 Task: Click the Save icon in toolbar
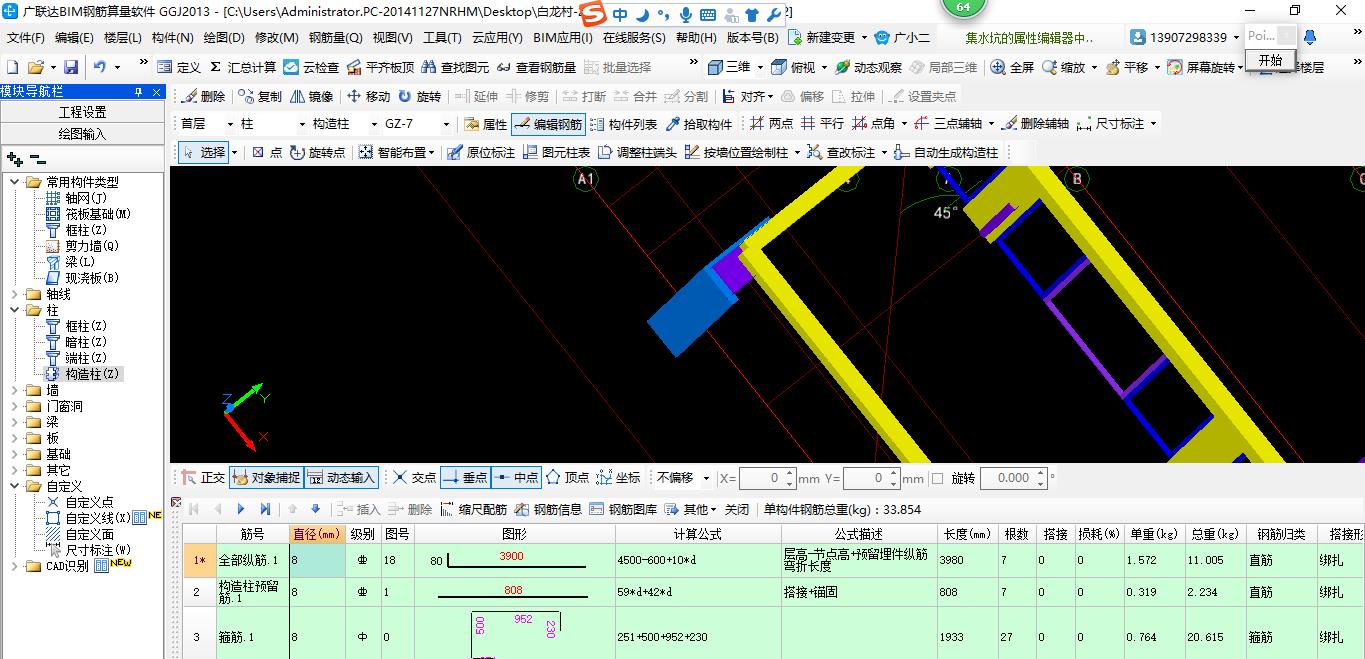pyautogui.click(x=71, y=67)
